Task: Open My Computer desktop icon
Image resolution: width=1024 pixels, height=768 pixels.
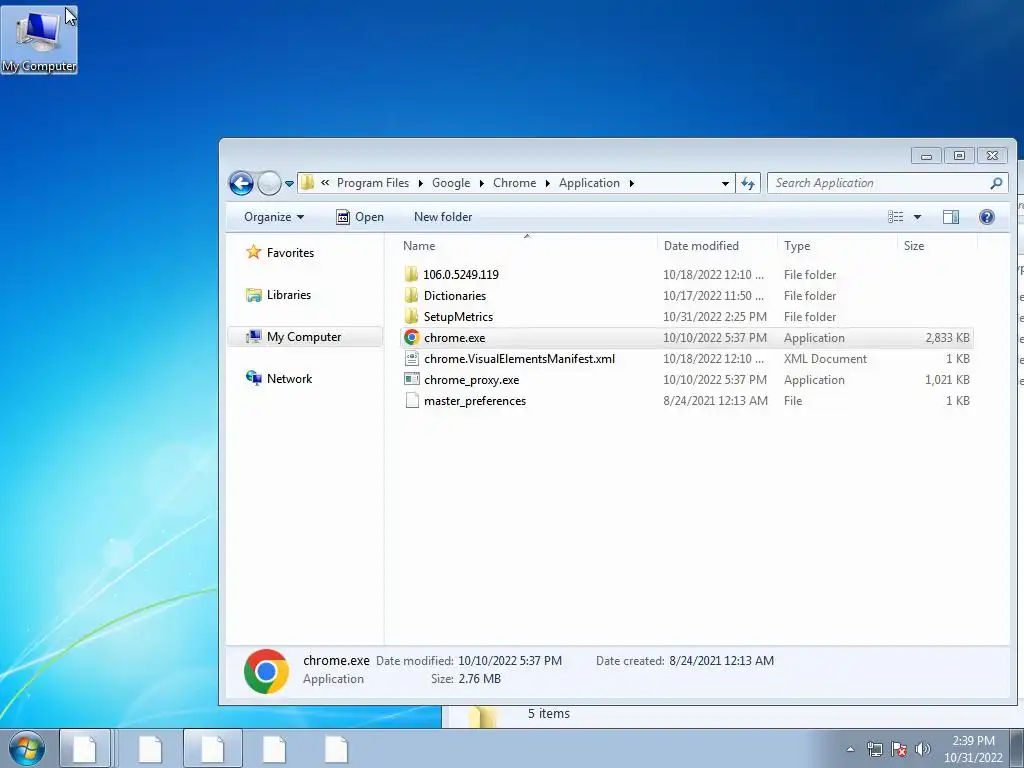Action: (x=39, y=40)
